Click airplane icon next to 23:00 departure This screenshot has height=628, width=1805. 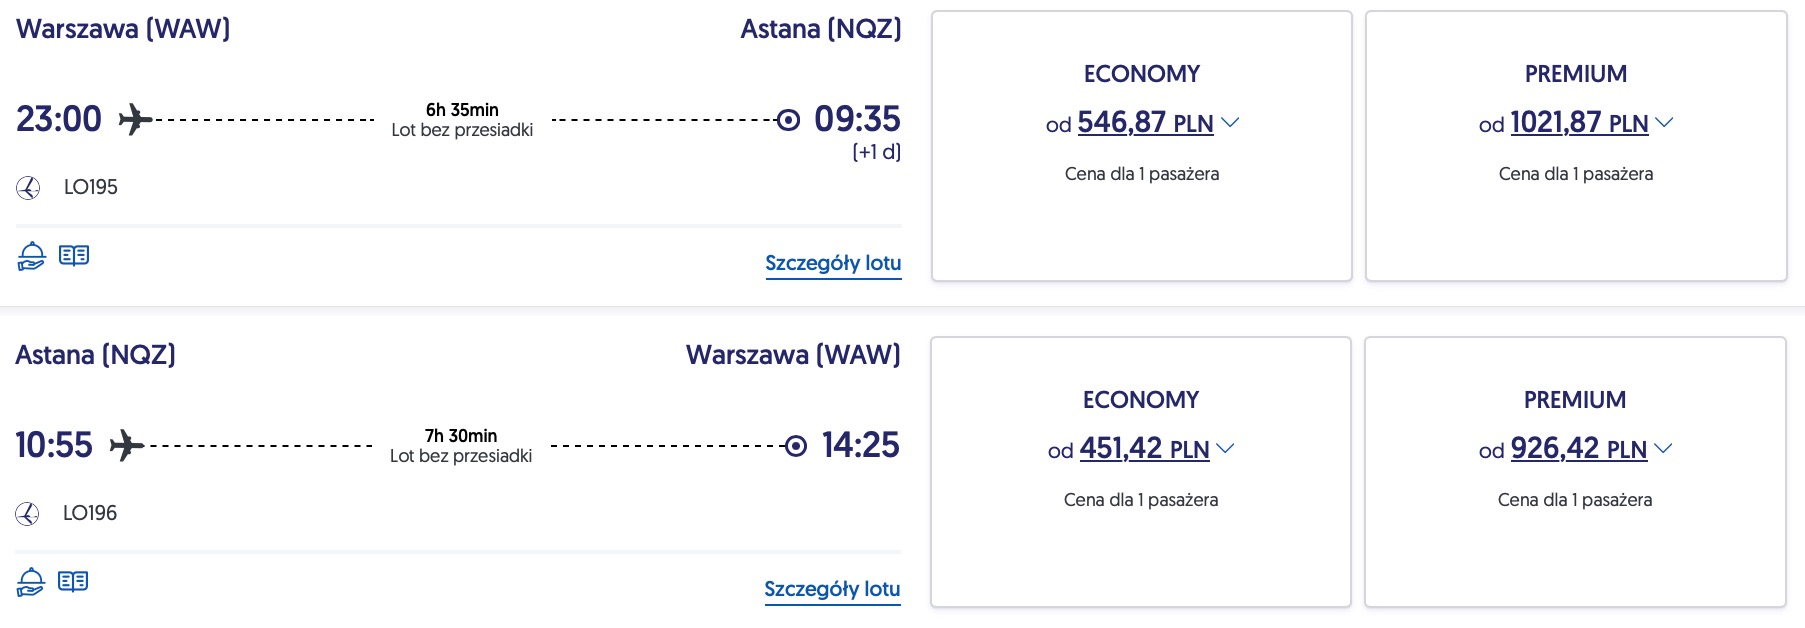click(x=135, y=120)
